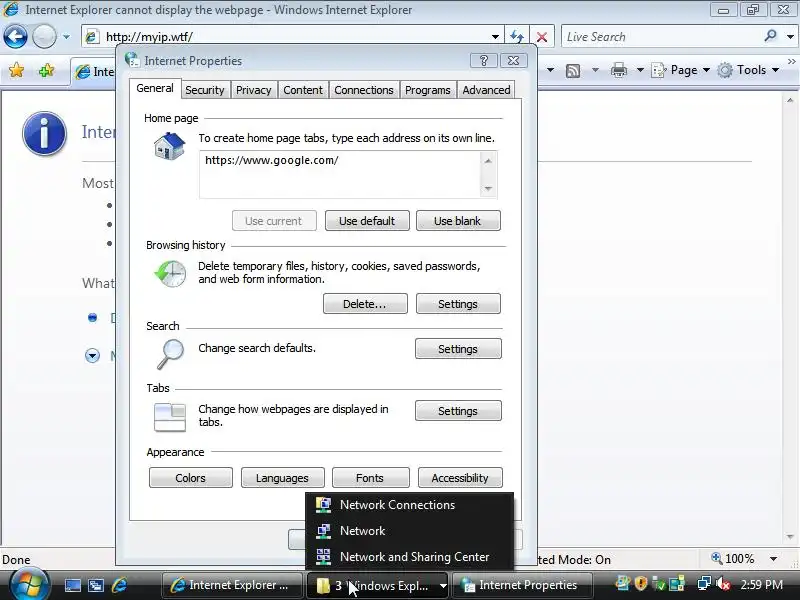Click the Tools menu dropdown arrow
Screen dimensions: 800x600
pyautogui.click(x=775, y=70)
